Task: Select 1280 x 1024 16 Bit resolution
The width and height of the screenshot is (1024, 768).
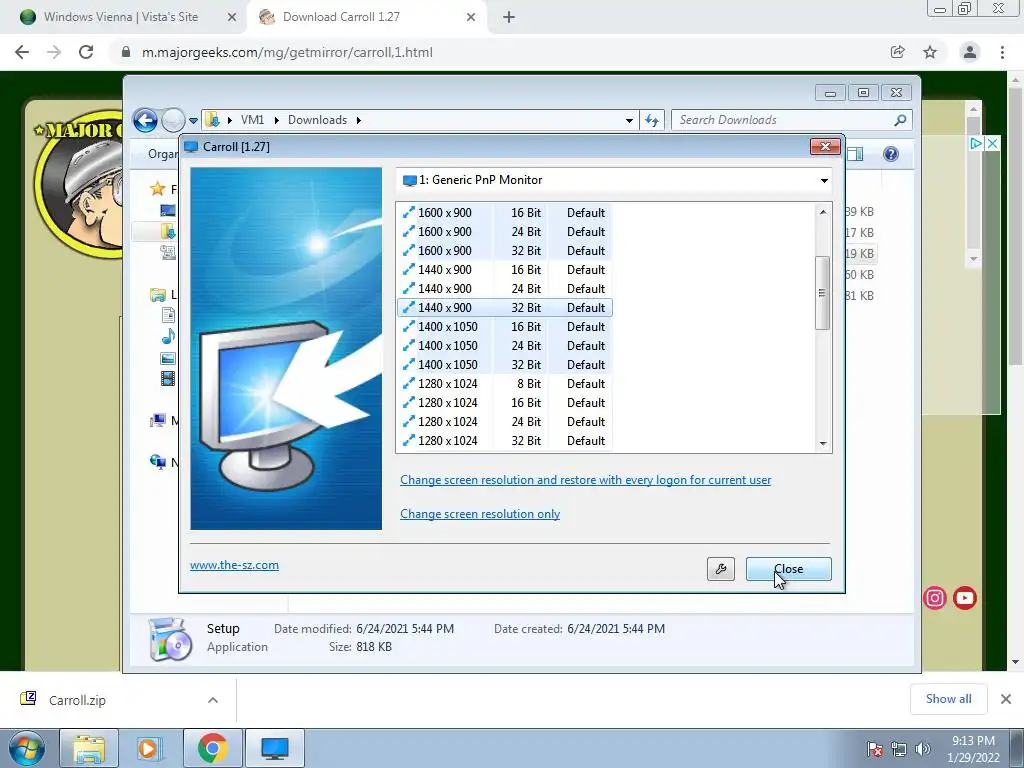Action: coord(505,402)
